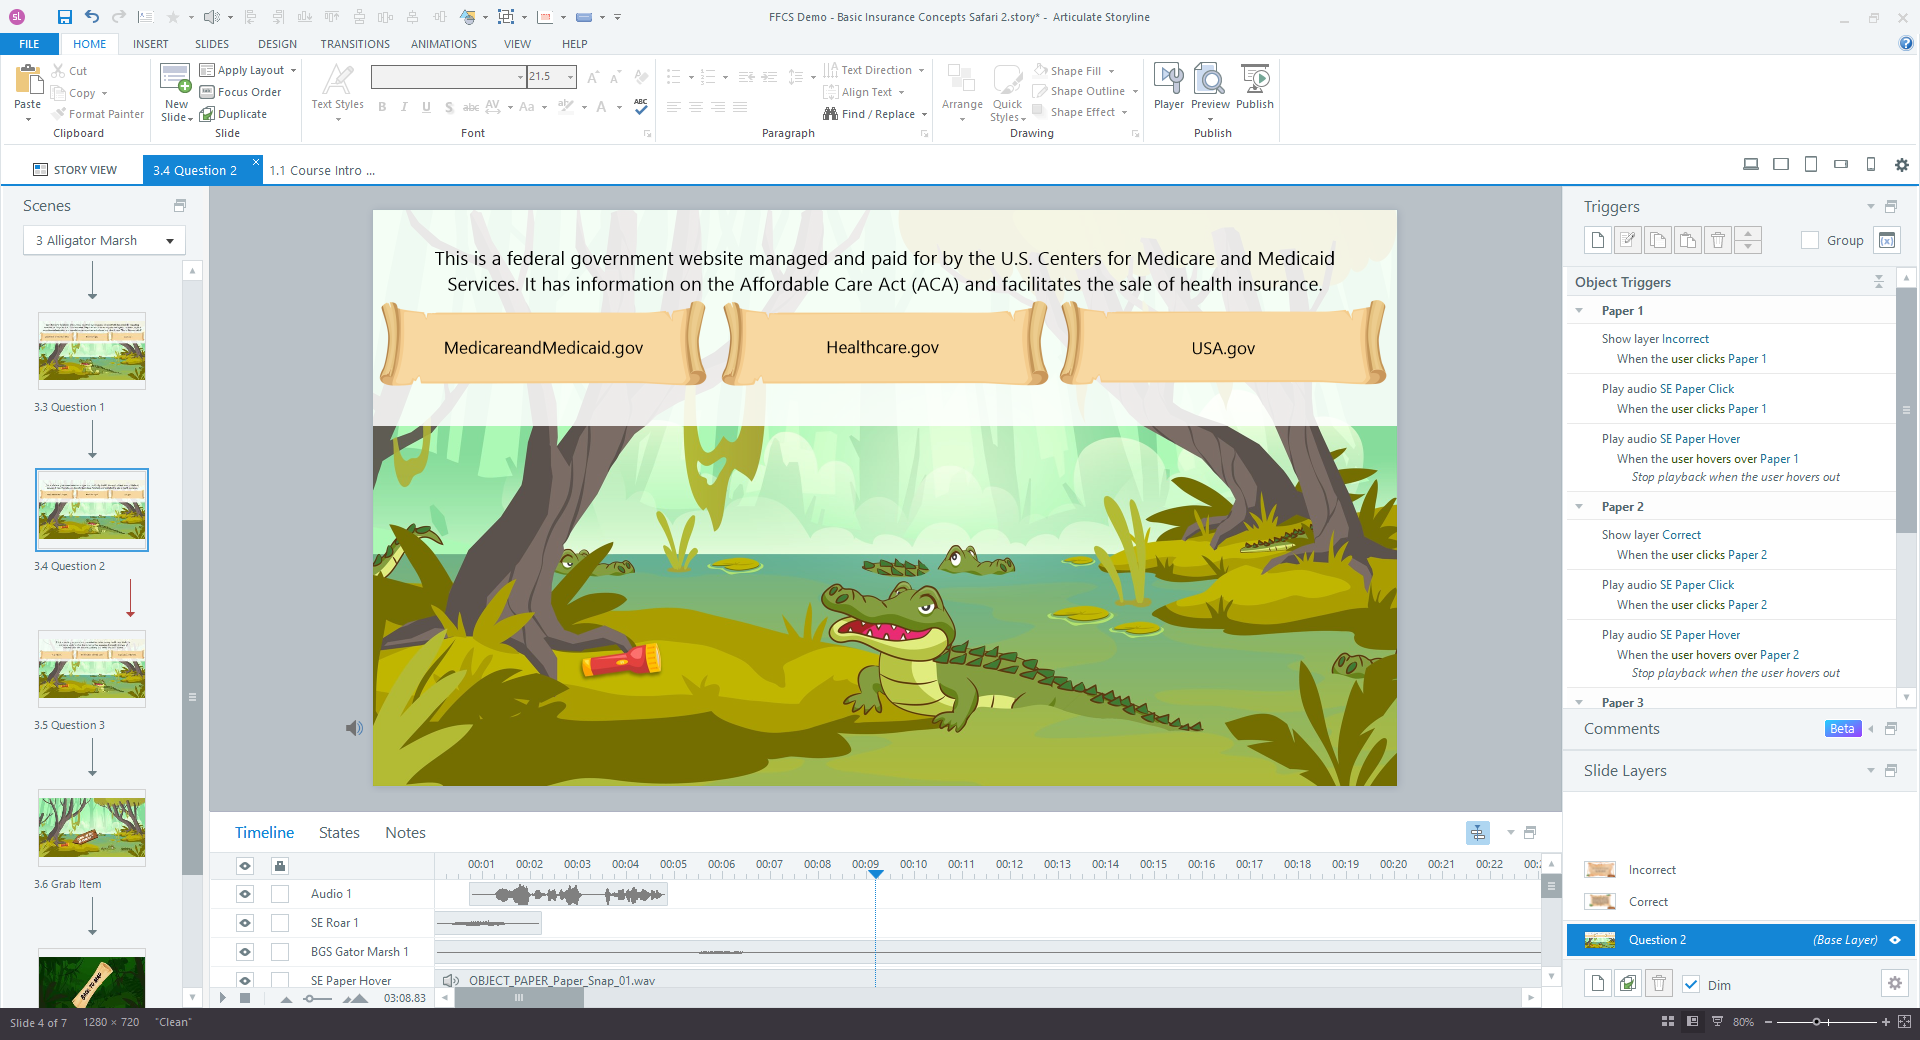1920x1040 pixels.
Task: Open the States tab
Action: (339, 832)
